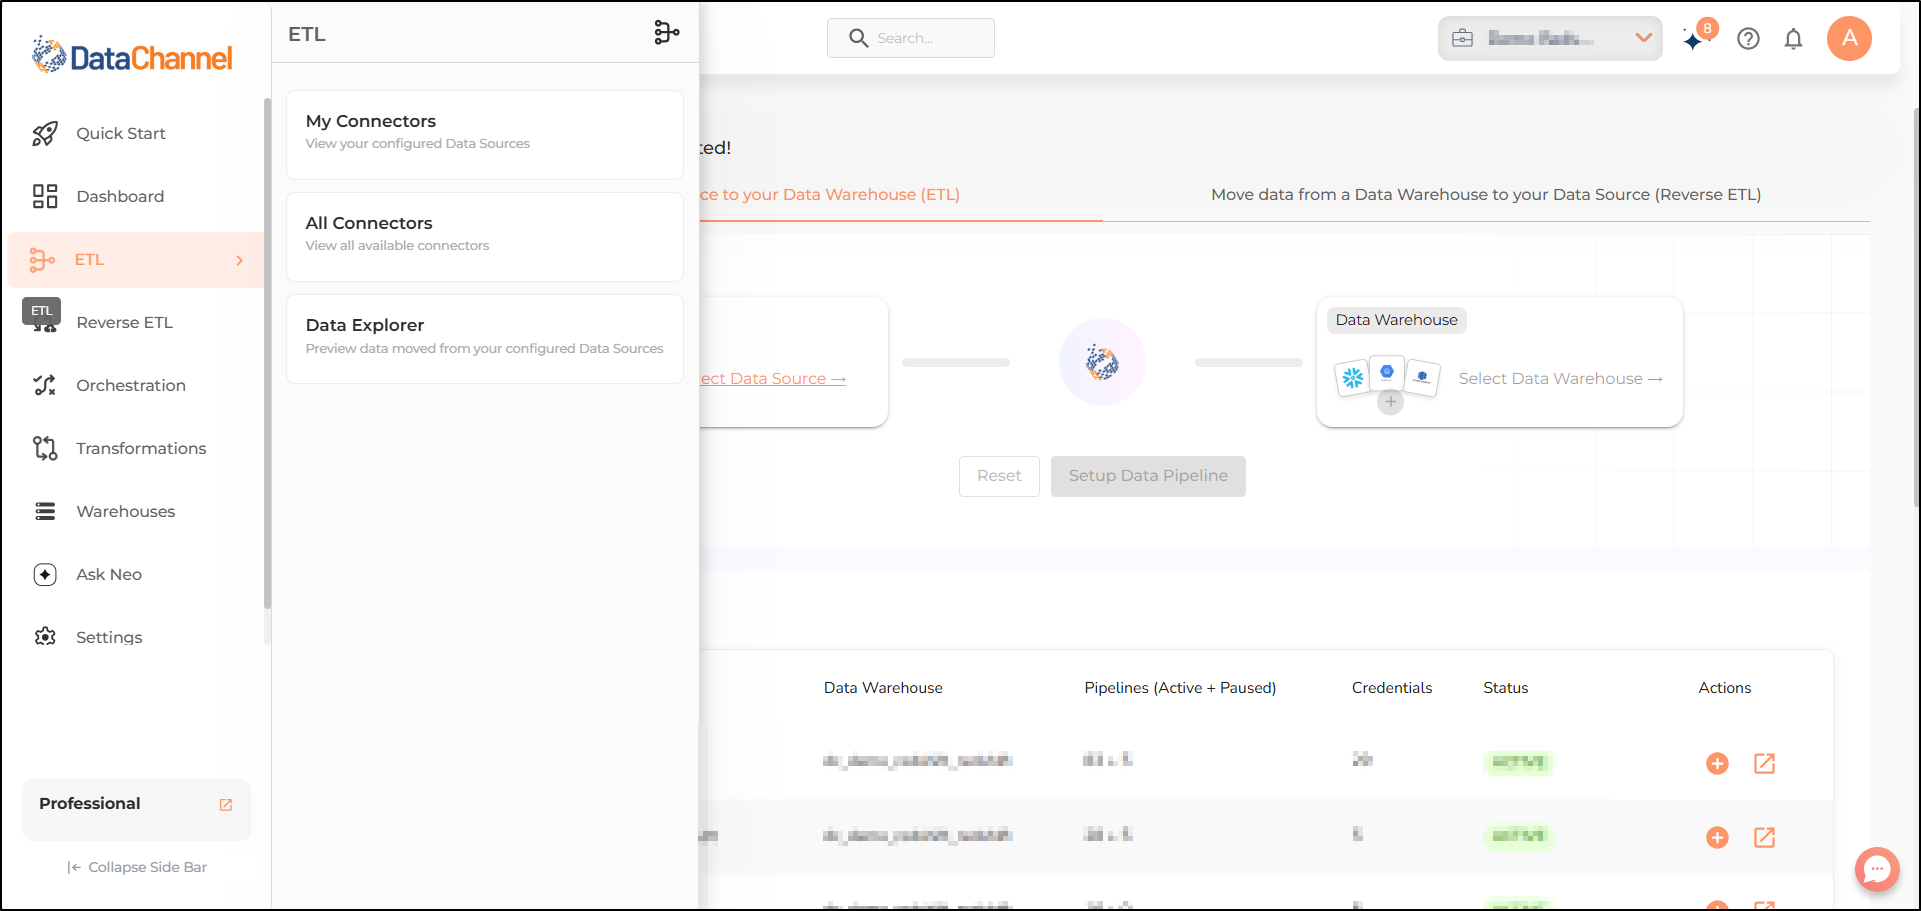Open Quick Start rocket icon
This screenshot has width=1921, height=911.
[45, 134]
